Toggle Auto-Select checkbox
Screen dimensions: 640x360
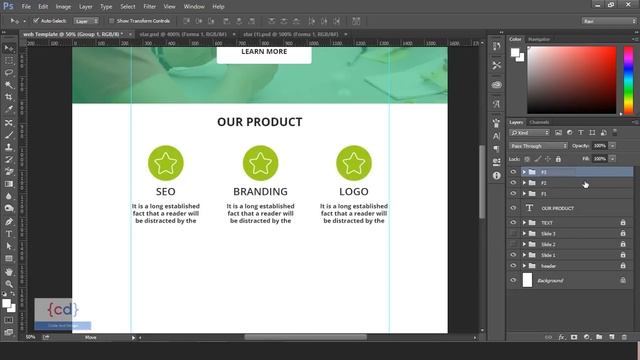point(36,20)
